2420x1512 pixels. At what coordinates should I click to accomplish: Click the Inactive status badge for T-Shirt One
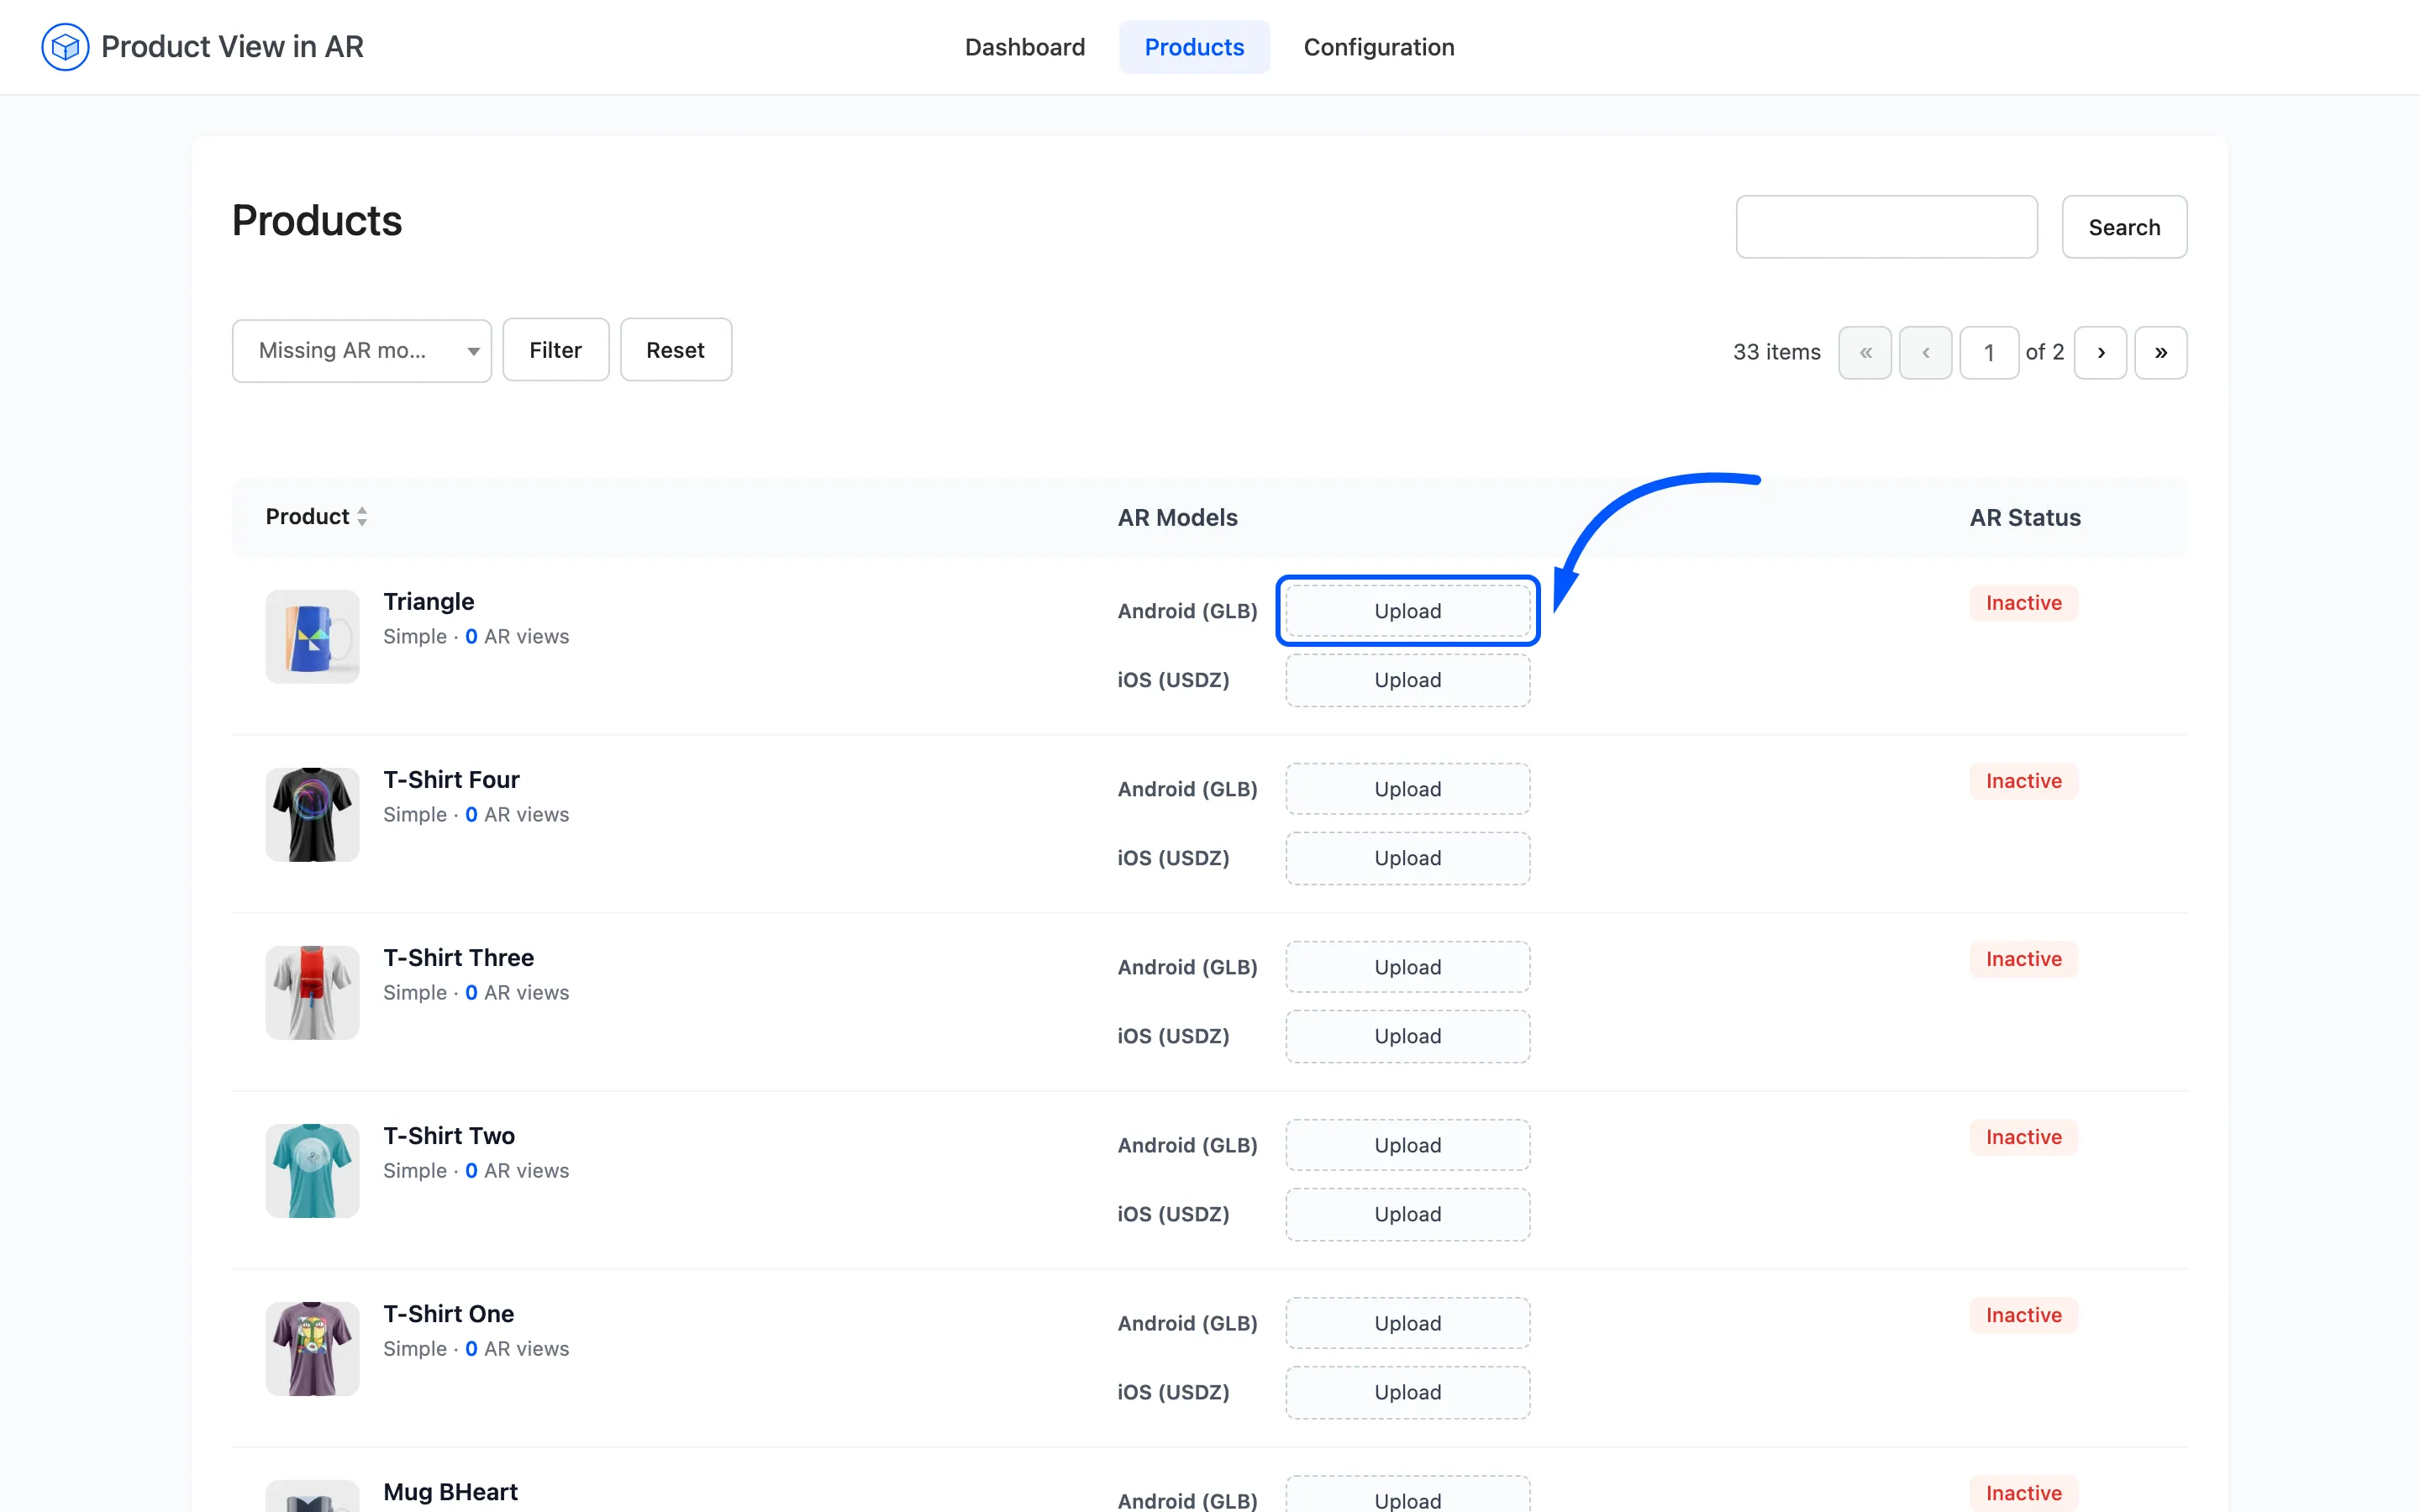click(x=2023, y=1314)
